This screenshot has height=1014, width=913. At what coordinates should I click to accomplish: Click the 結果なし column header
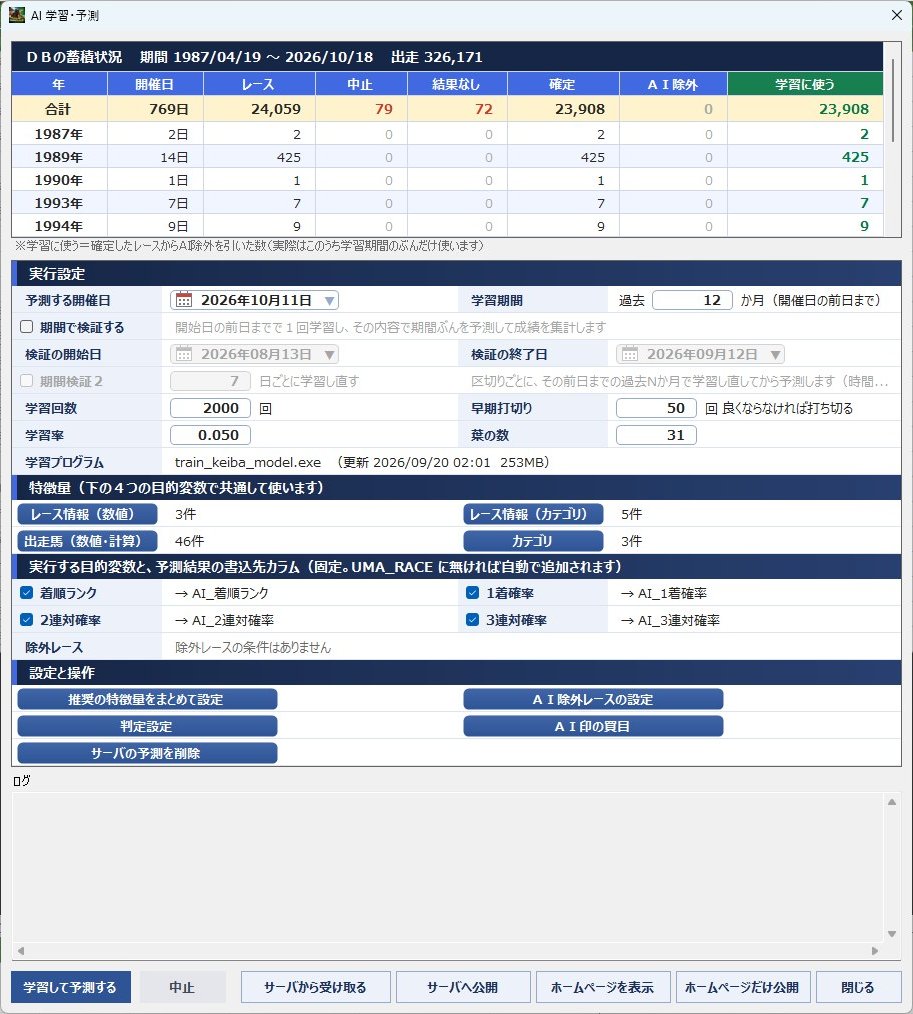(x=457, y=84)
